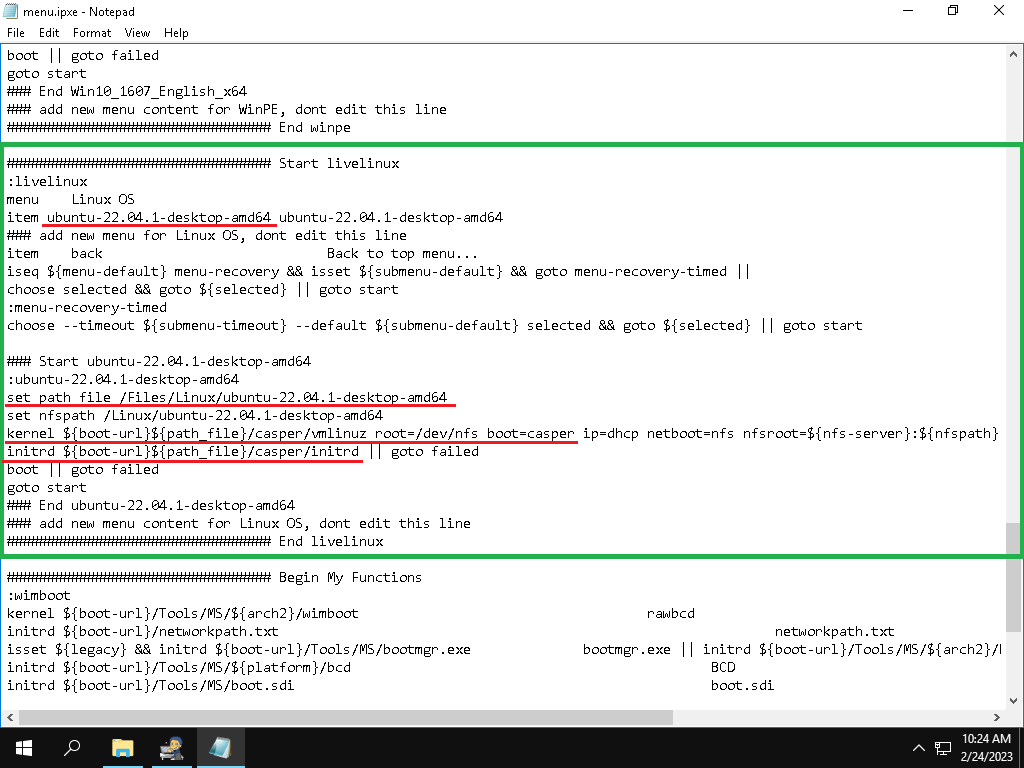
Task: Click the vertical scrollbar up arrow
Action: tap(1015, 53)
